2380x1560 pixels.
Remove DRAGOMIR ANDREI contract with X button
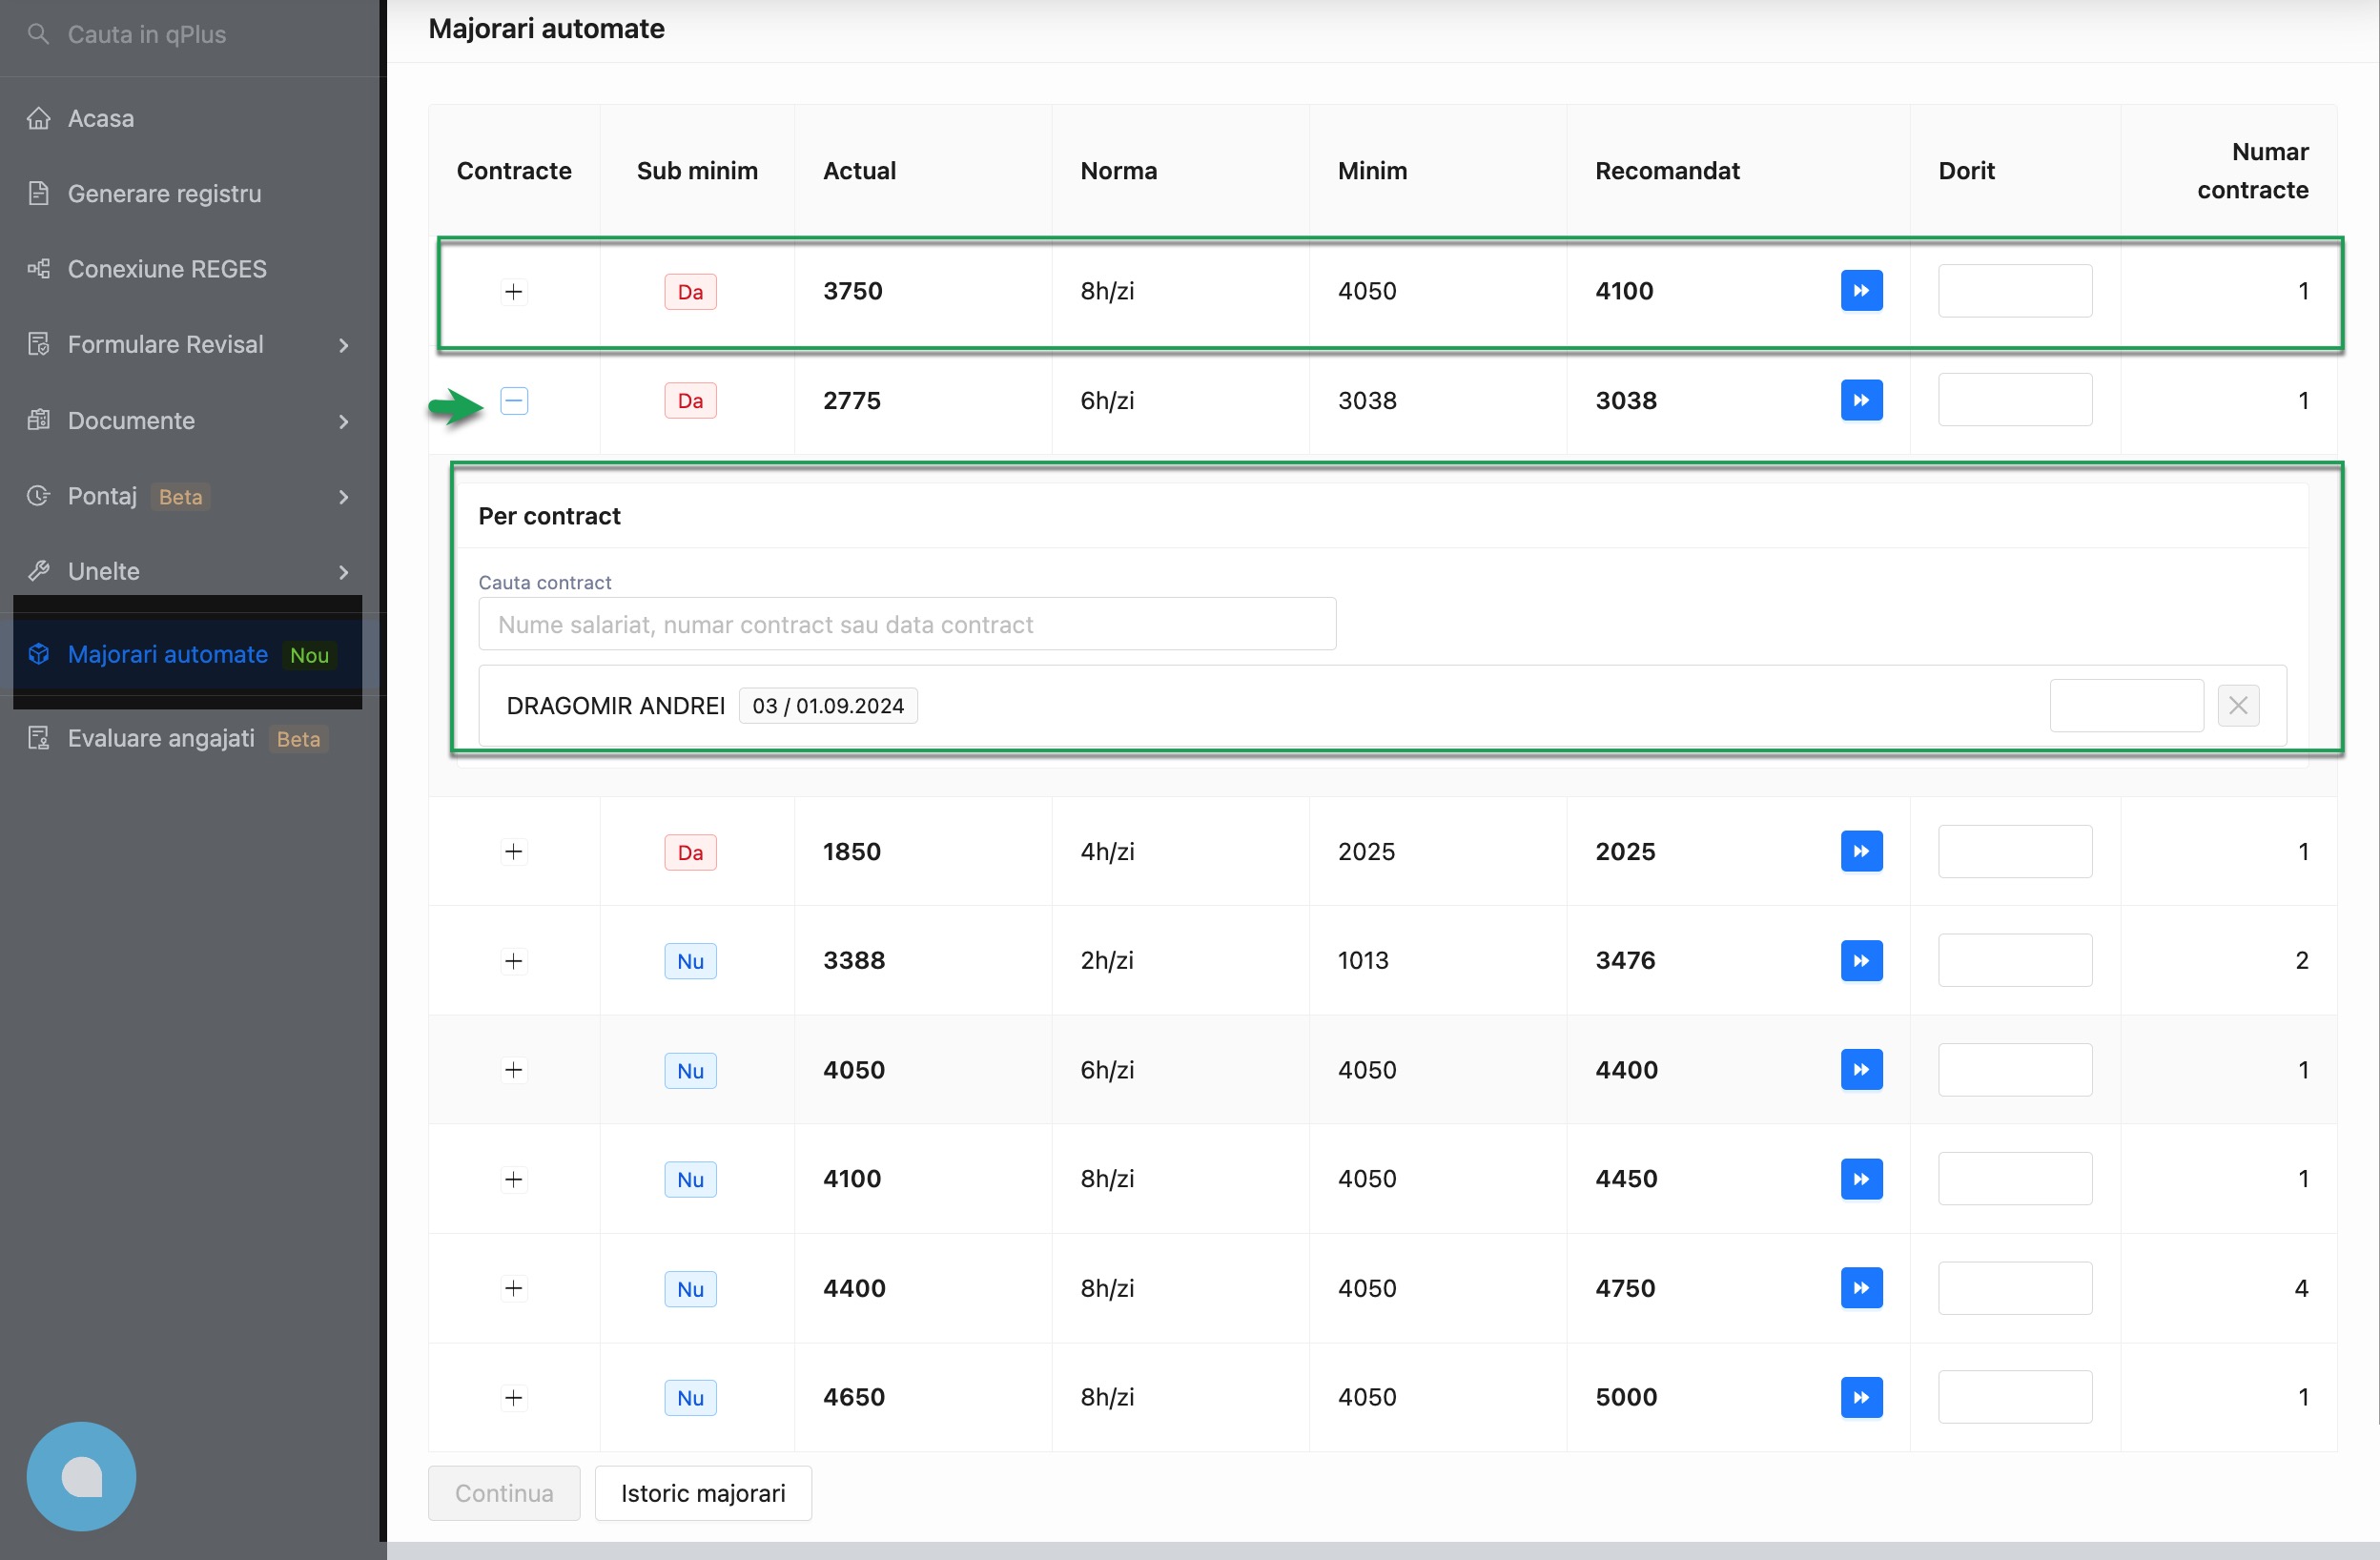pyautogui.click(x=2238, y=705)
